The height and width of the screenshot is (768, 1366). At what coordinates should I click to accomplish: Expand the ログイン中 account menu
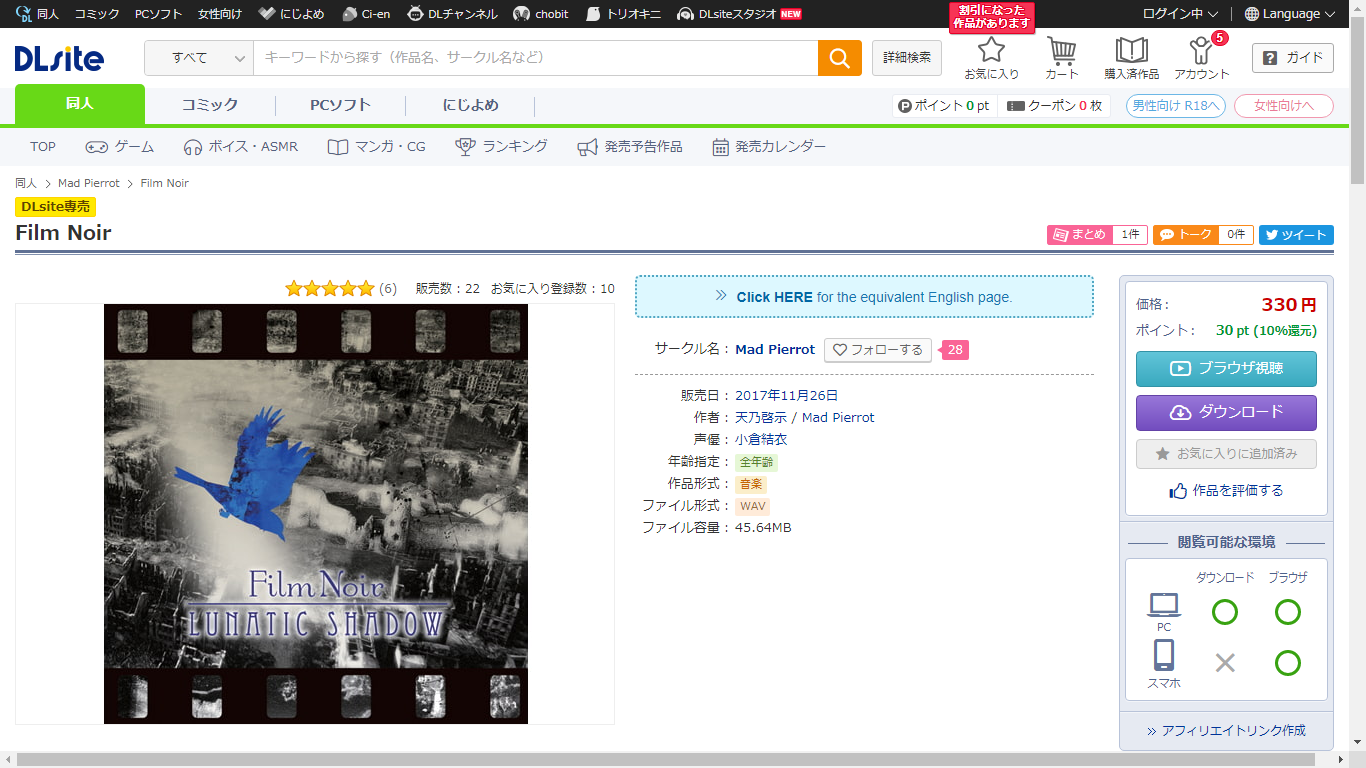pyautogui.click(x=1181, y=14)
